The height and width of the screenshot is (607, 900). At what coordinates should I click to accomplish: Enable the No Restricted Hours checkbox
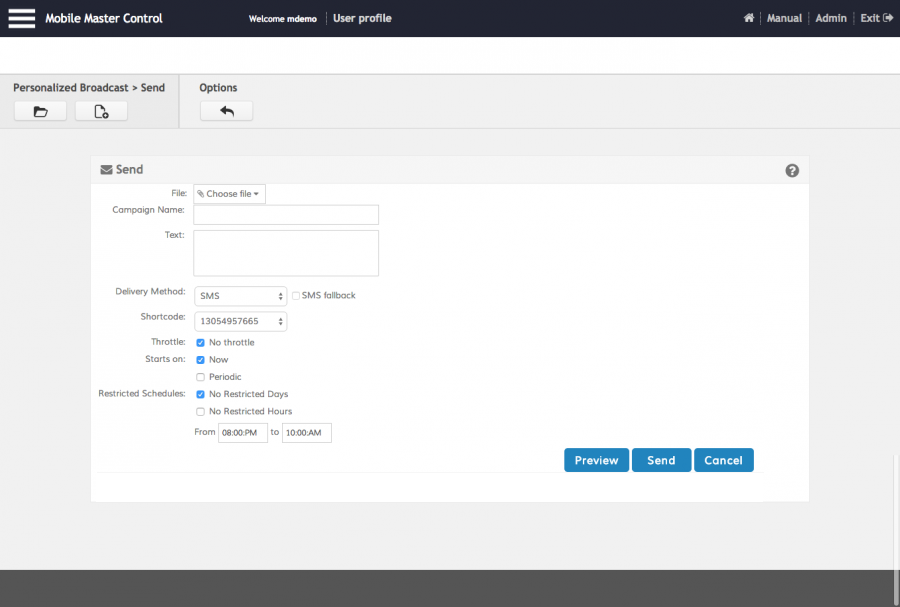coord(201,411)
